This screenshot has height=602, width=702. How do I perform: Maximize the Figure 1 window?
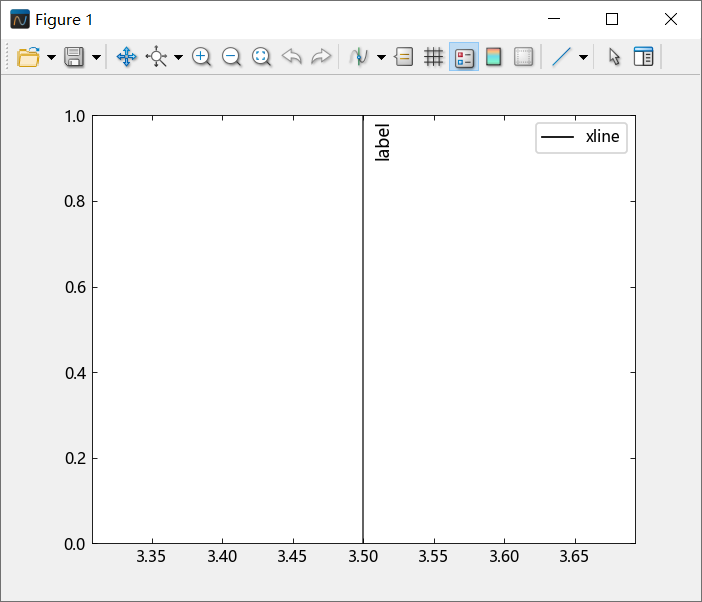click(x=612, y=19)
